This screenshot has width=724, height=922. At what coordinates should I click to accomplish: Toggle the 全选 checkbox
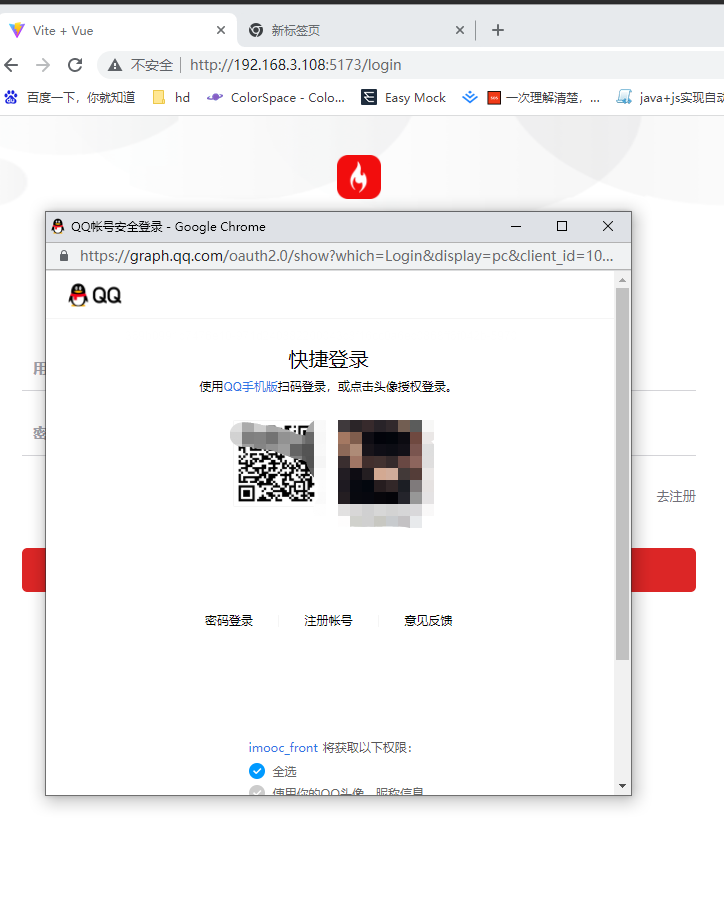257,771
